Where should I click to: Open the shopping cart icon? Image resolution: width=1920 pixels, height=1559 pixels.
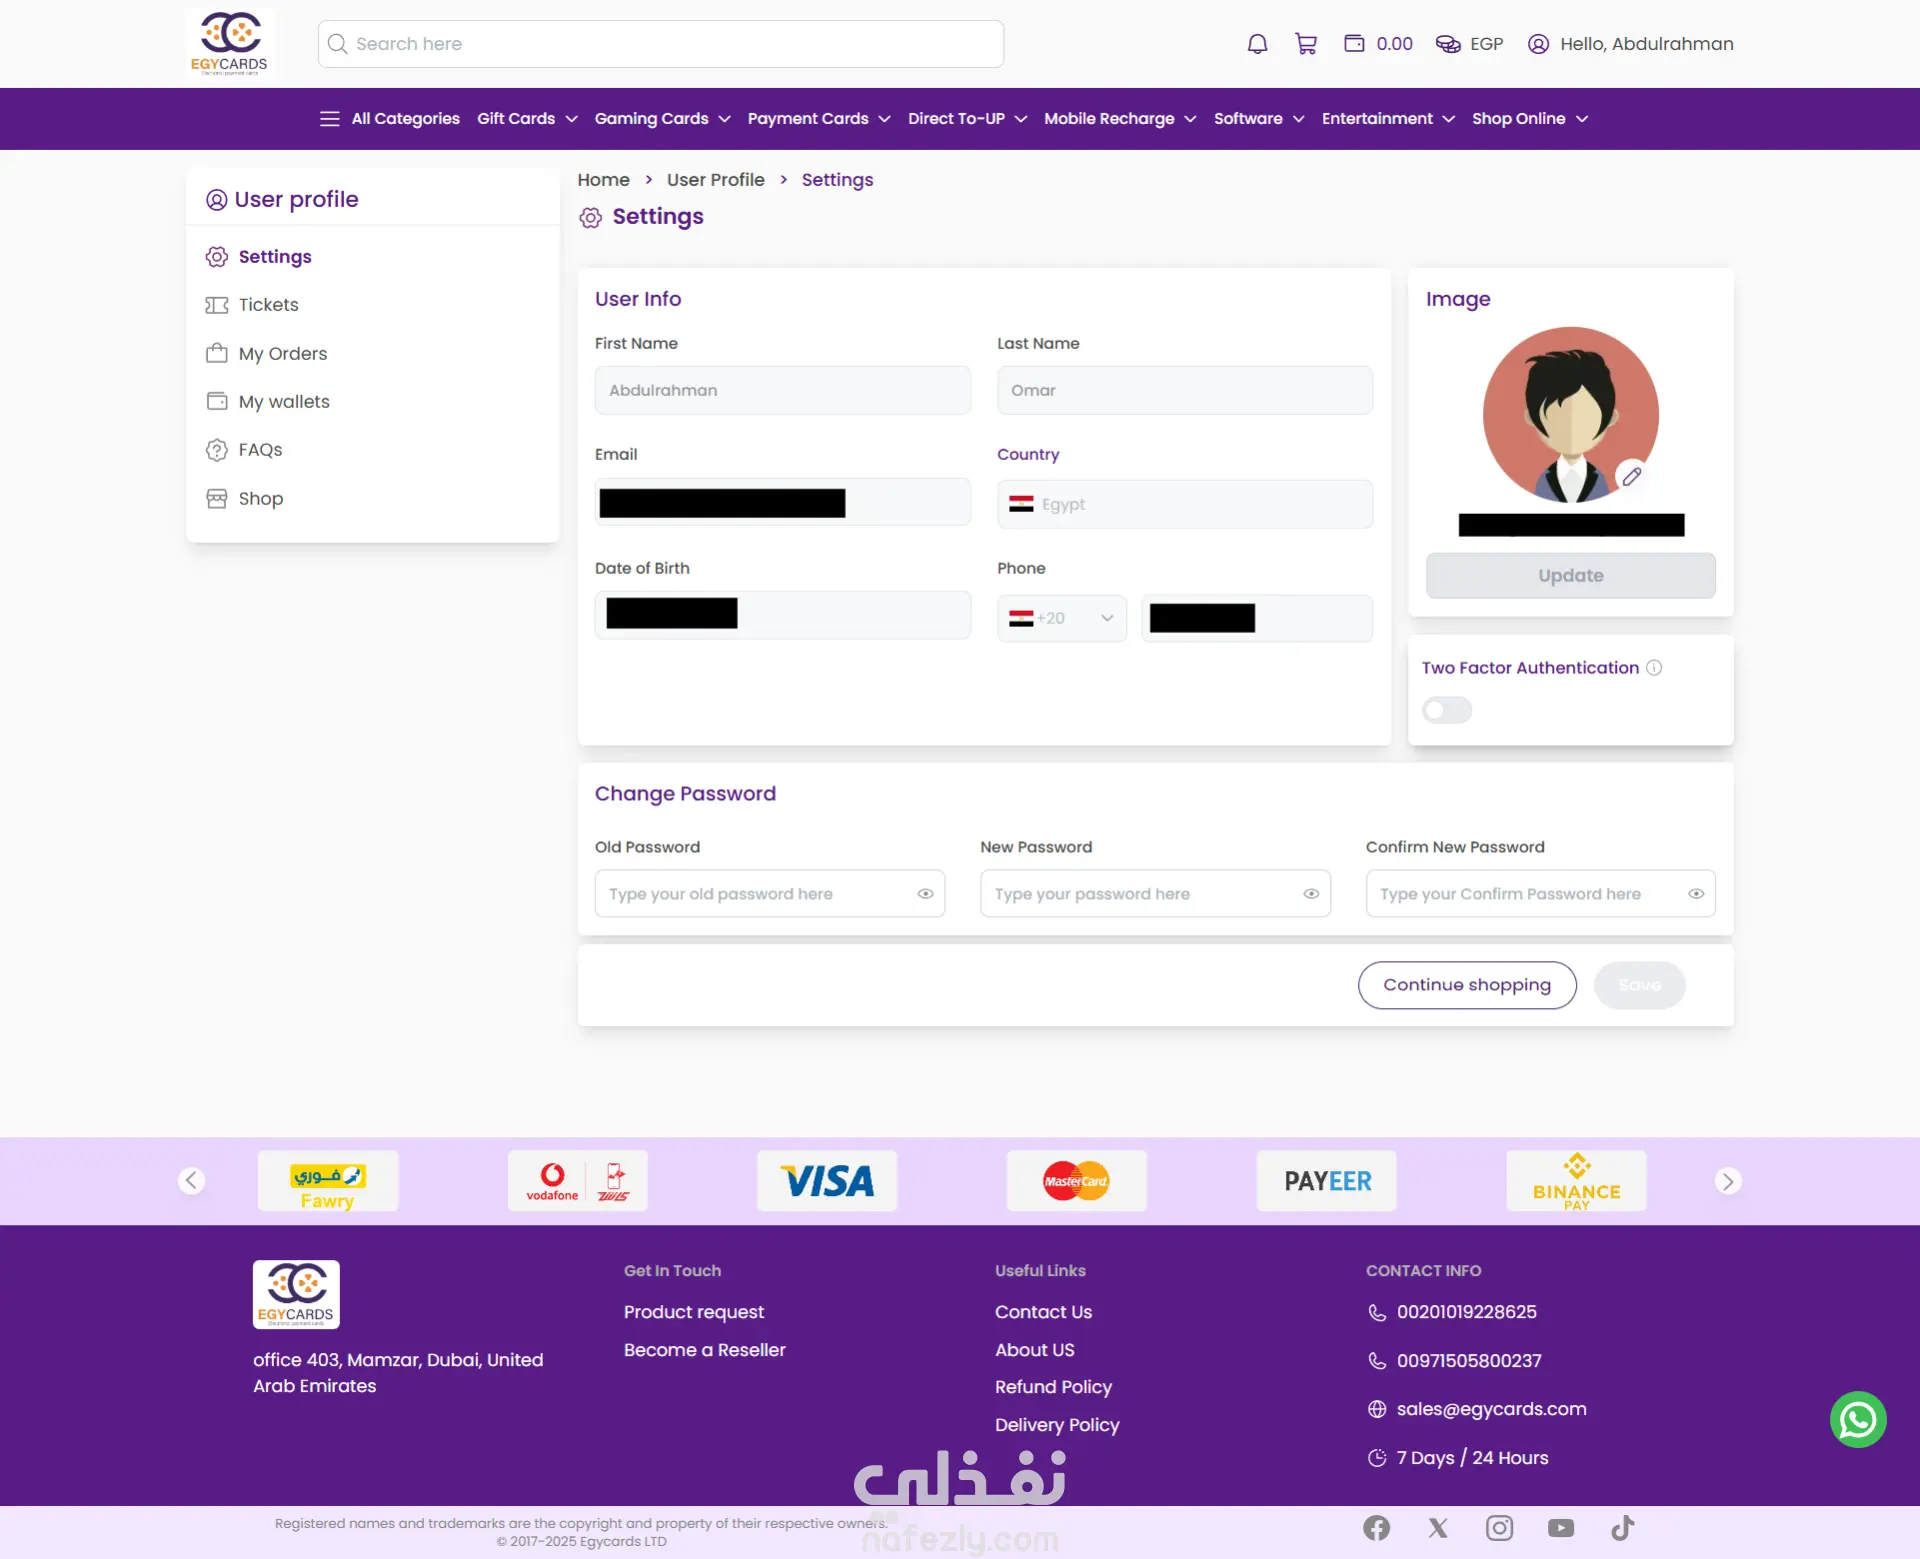coord(1305,44)
